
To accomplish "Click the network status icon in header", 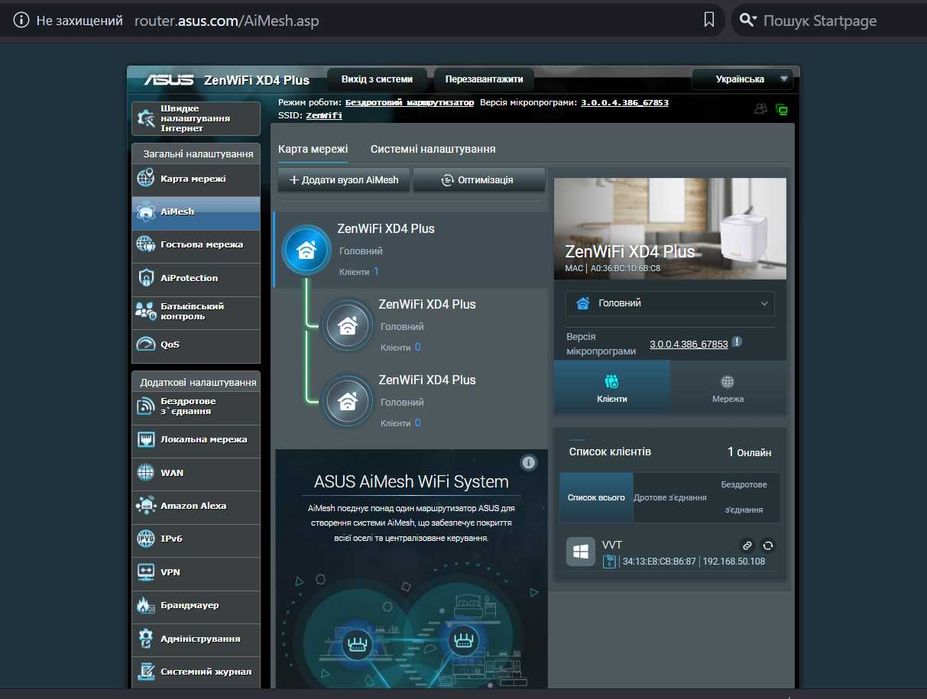I will pos(782,109).
